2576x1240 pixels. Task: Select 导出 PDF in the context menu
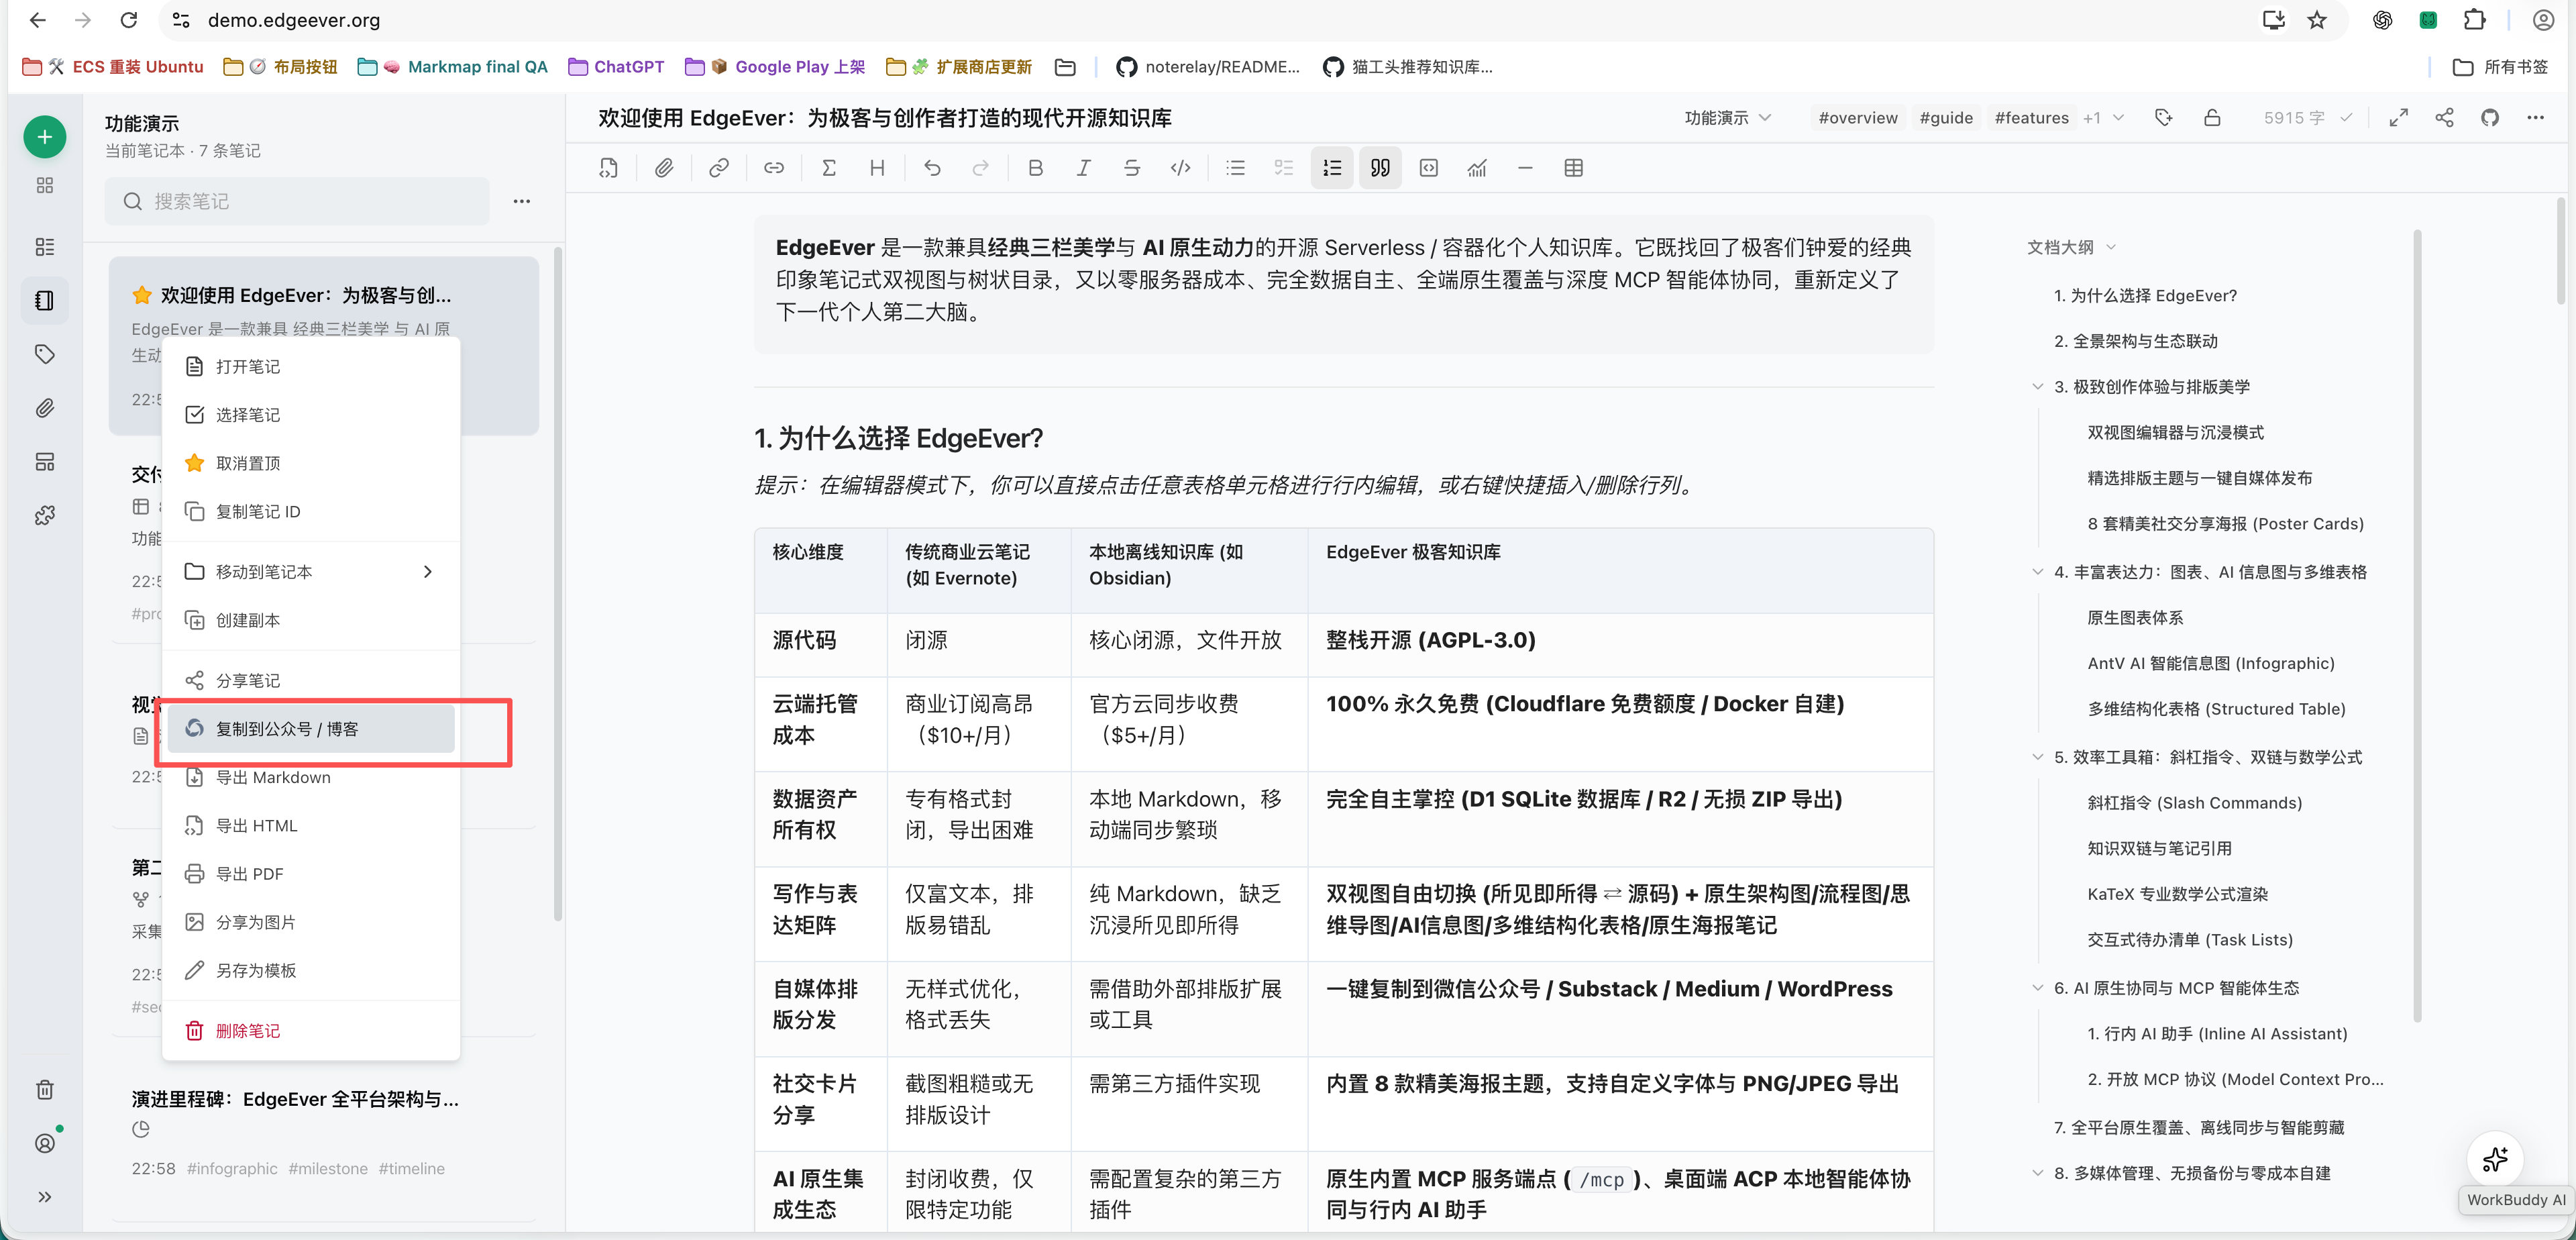coord(311,874)
